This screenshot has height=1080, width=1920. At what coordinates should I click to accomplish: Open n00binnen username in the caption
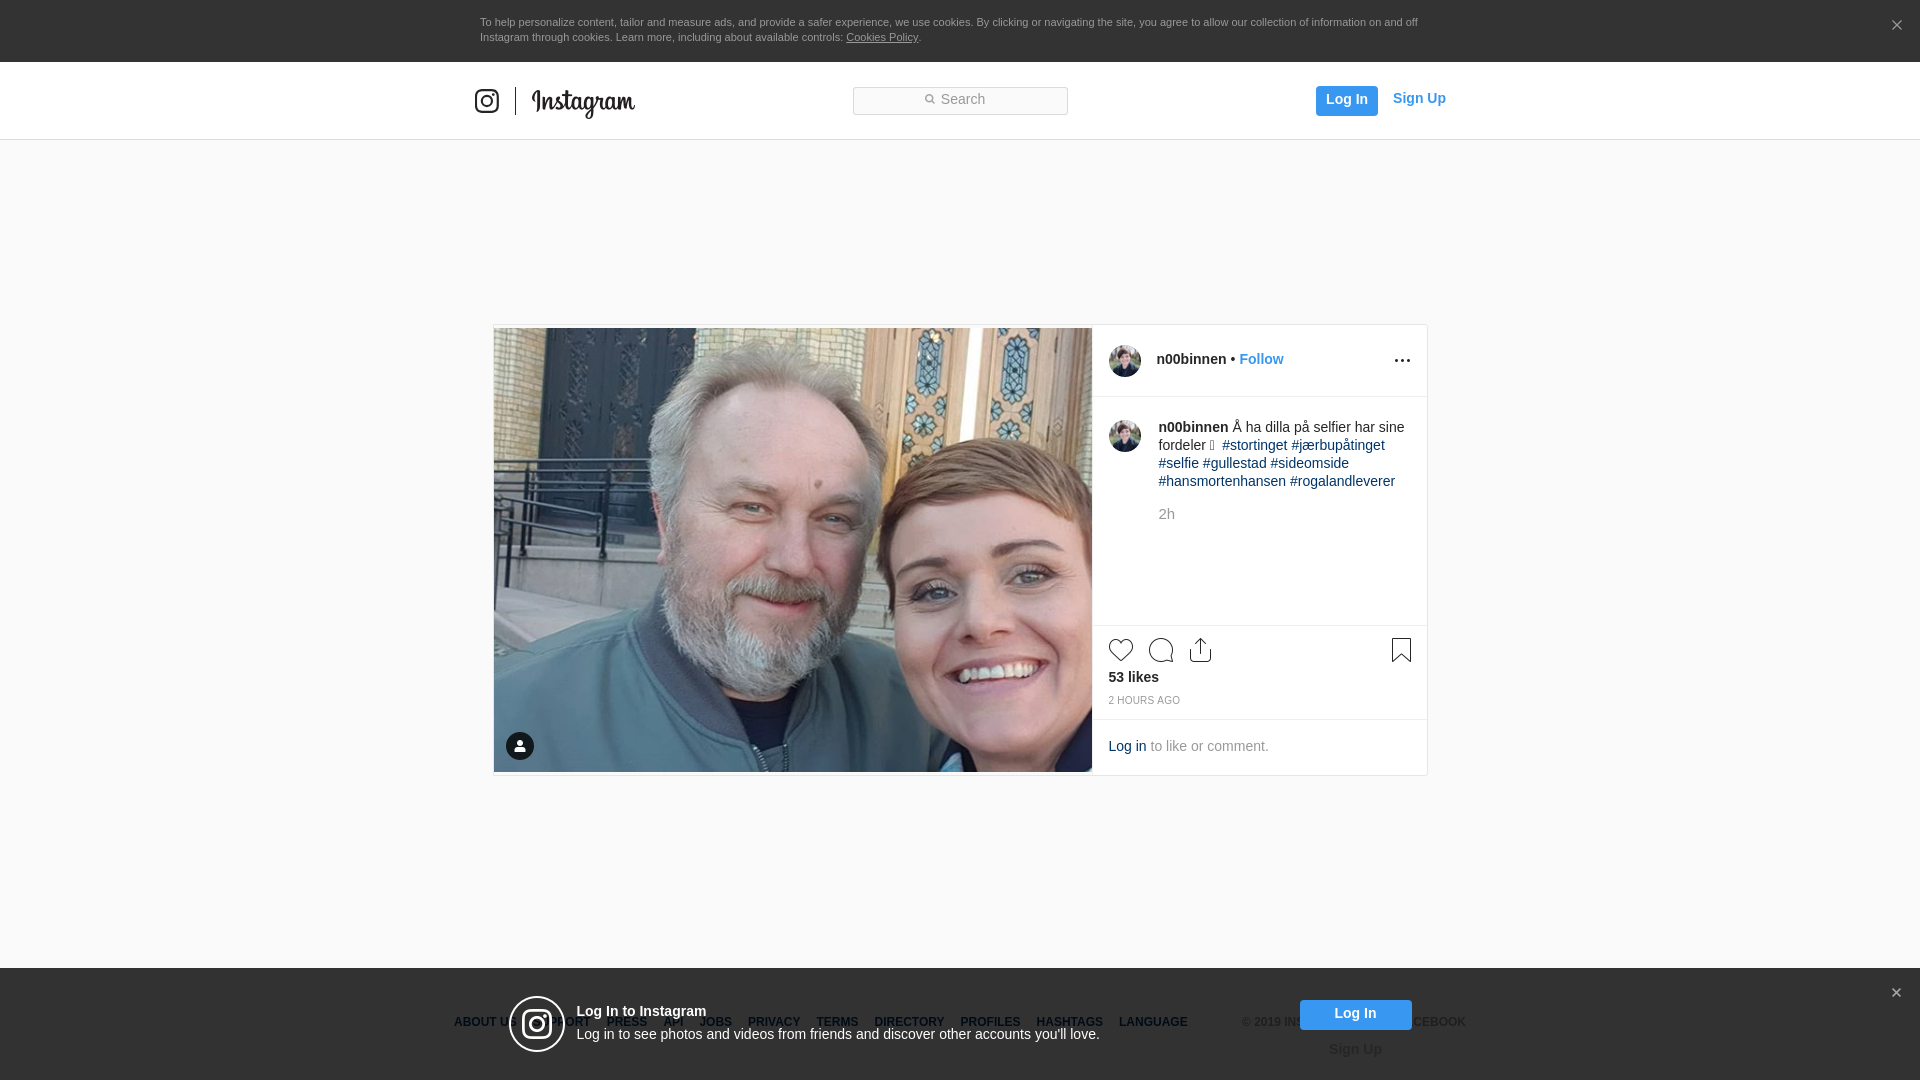click(1193, 427)
